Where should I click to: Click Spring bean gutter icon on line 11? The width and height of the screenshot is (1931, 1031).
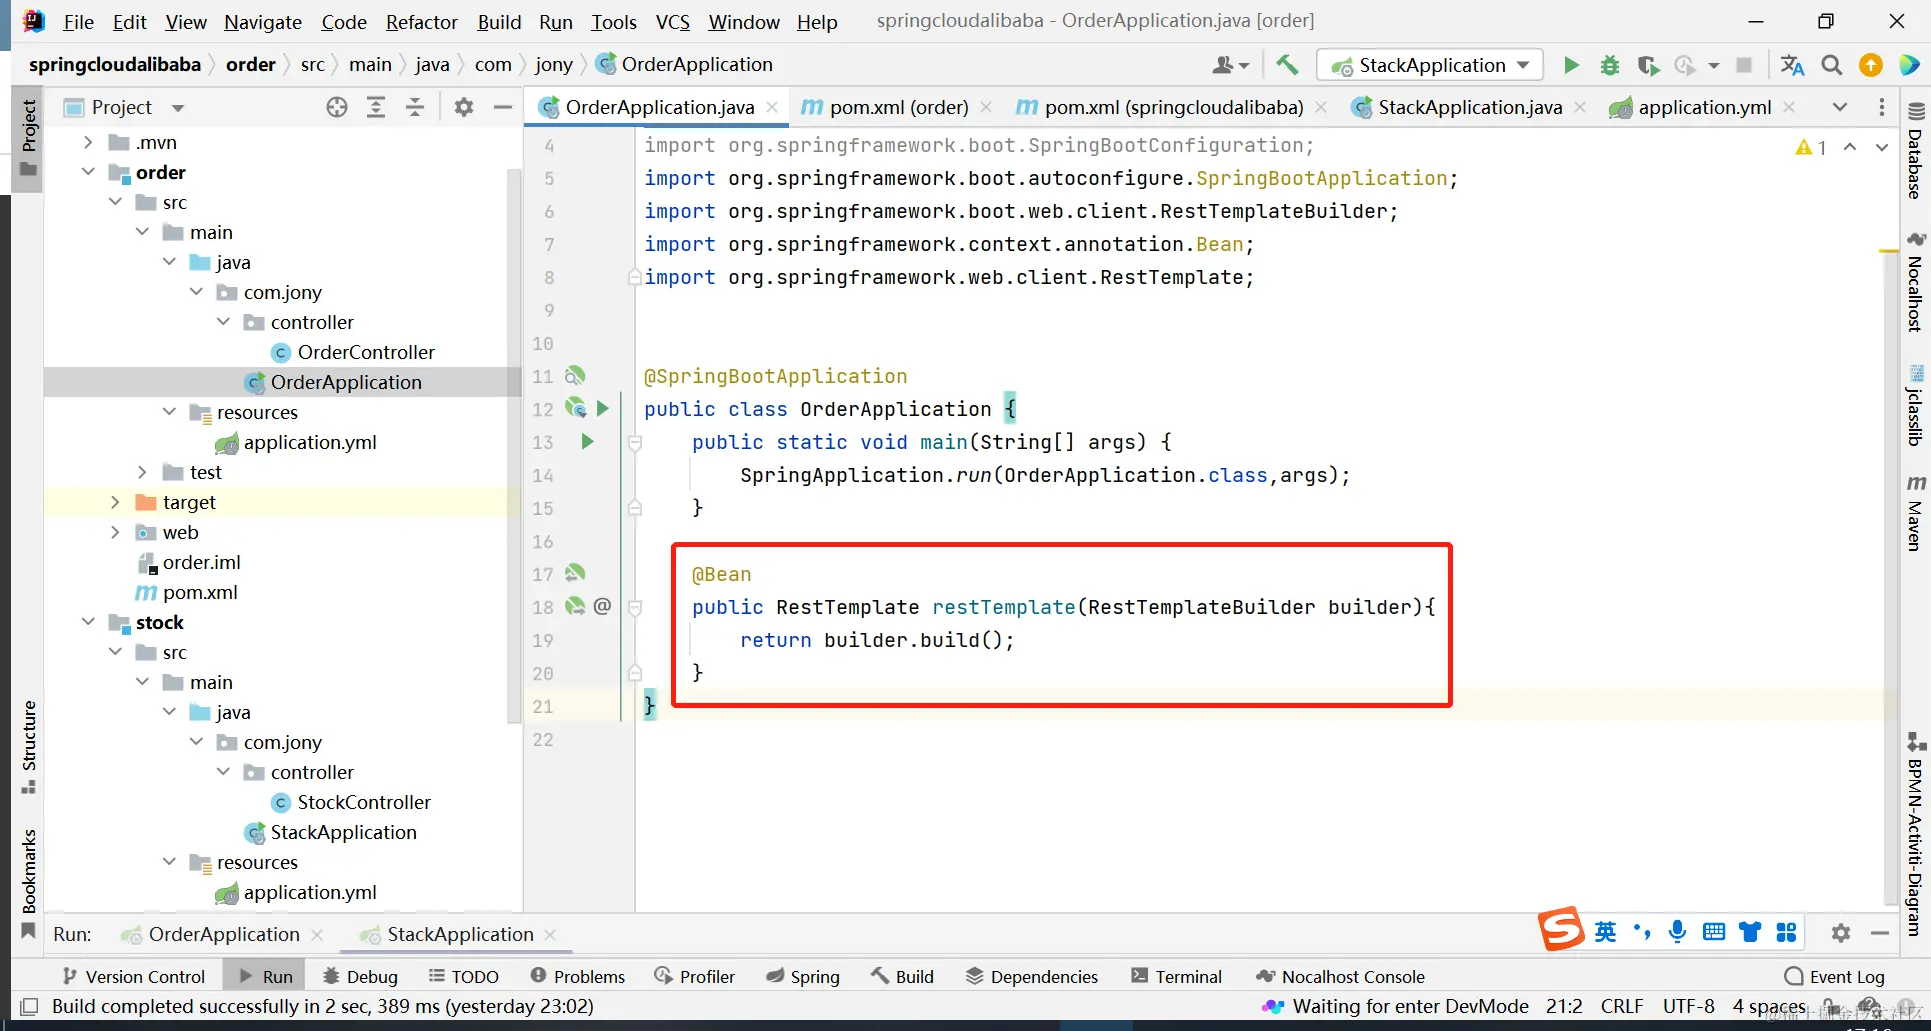pyautogui.click(x=575, y=376)
